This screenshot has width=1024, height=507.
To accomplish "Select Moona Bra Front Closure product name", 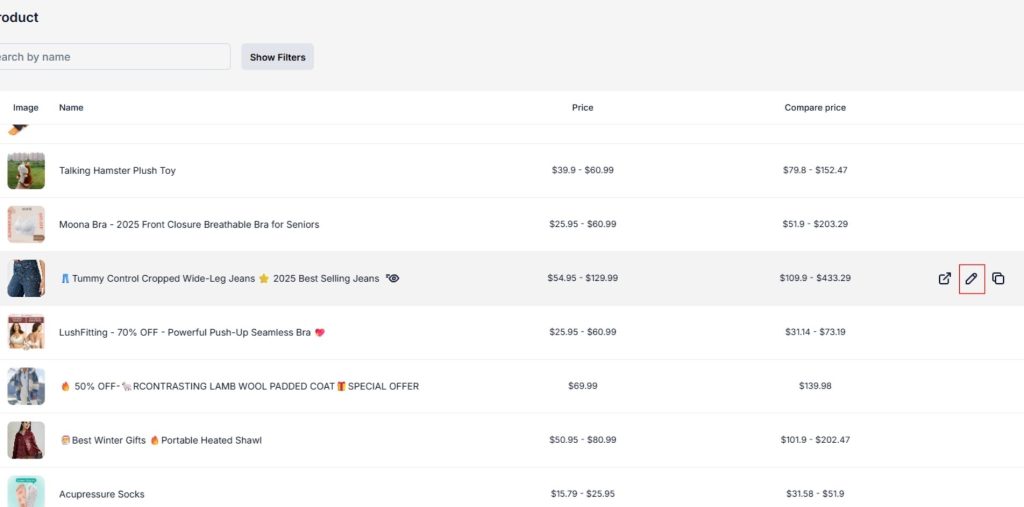I will [x=189, y=225].
